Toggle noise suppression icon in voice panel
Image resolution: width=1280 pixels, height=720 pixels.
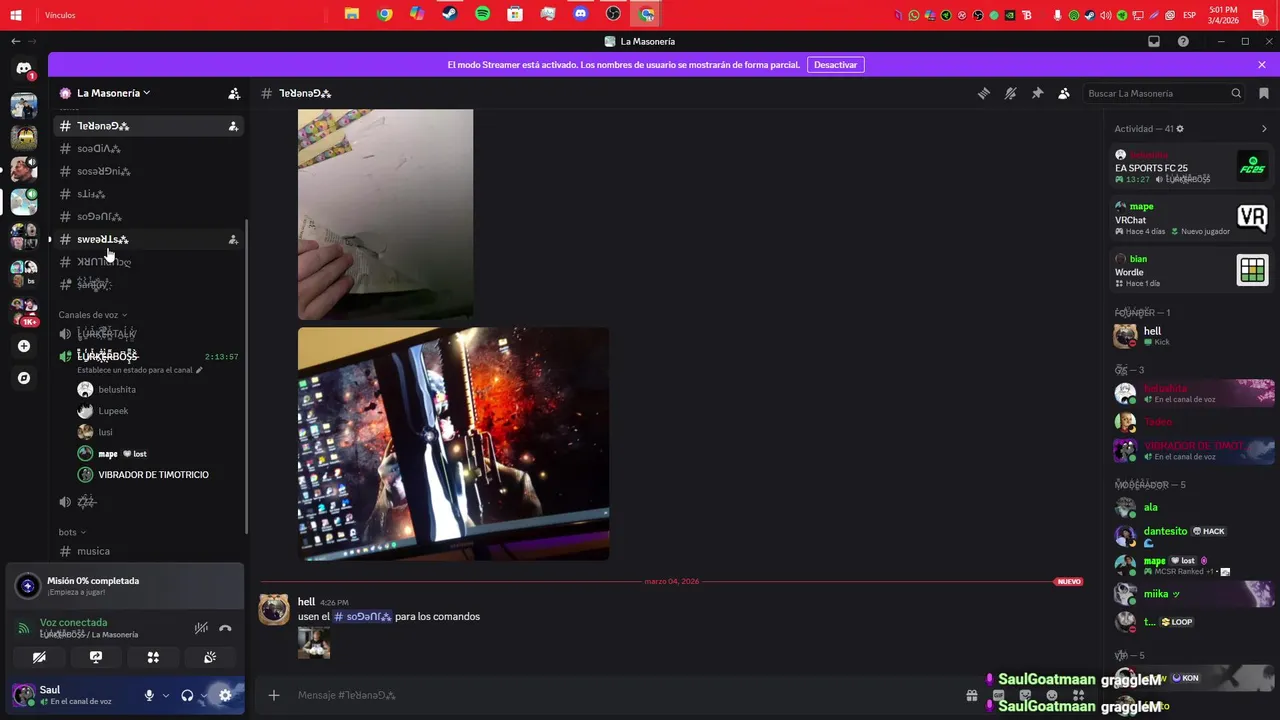201,628
